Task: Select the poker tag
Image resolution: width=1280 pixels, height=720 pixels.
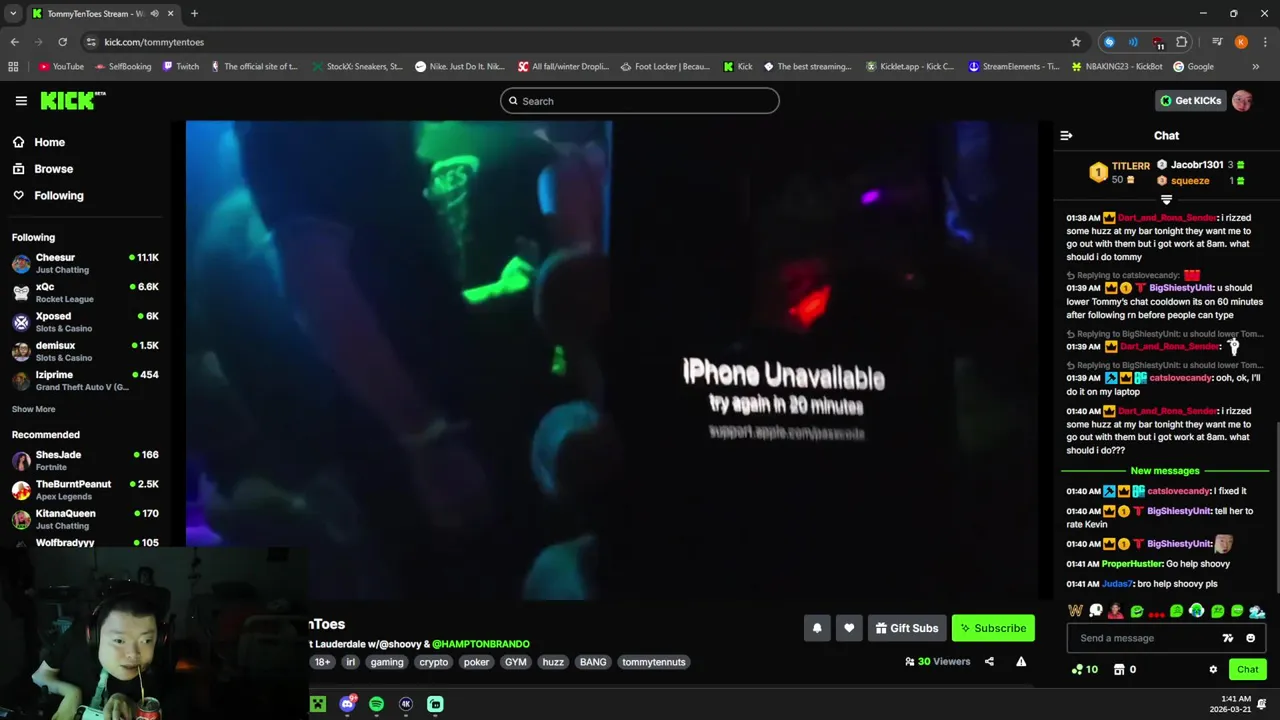Action: 477,662
